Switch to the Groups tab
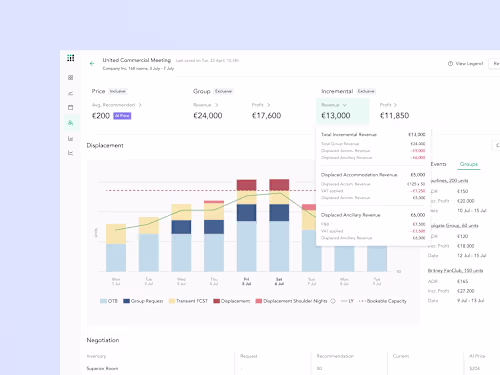Screen dimensions: 500x375 click(469, 164)
